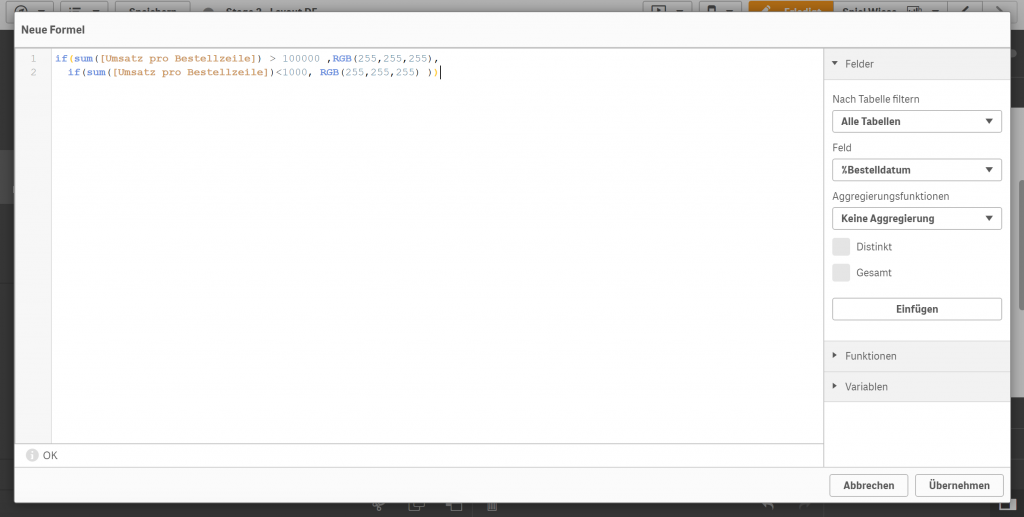The height and width of the screenshot is (517, 1024).
Task: Open the Feld dropdown showing %Bestelldatum
Action: click(x=916, y=170)
